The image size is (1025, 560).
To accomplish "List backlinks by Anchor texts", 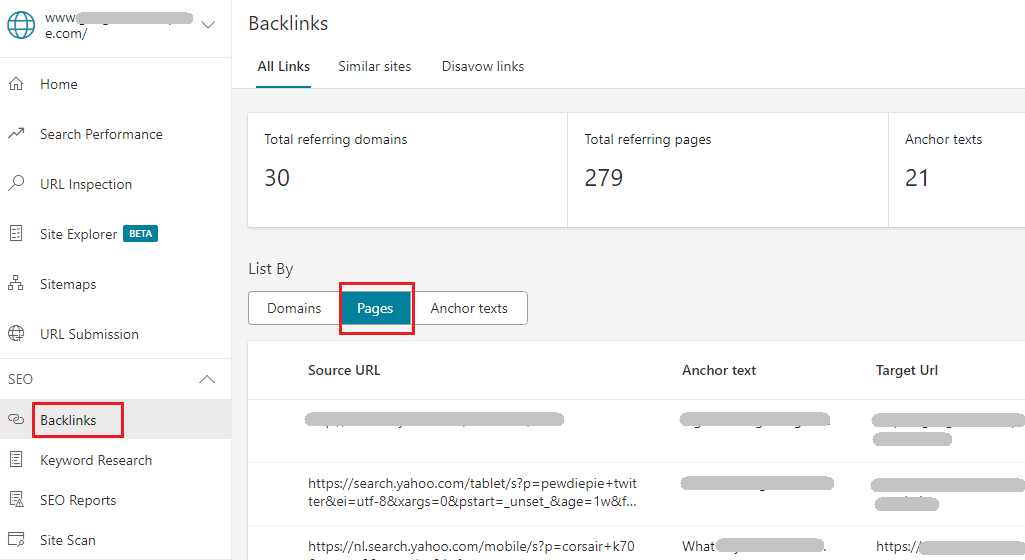I will [469, 308].
